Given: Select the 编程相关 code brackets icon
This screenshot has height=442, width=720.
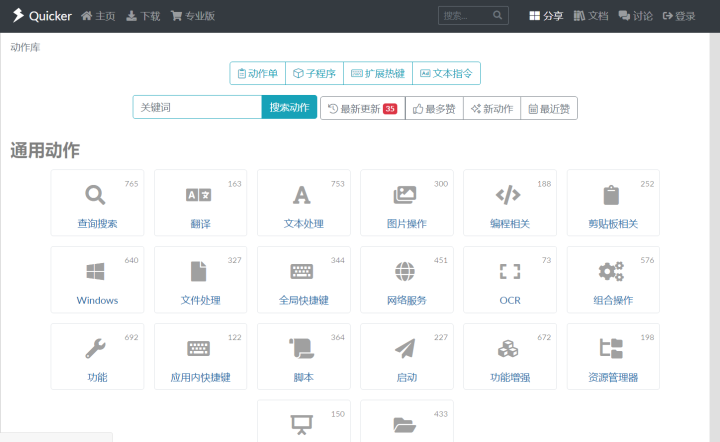Looking at the screenshot, I should click(x=508, y=195).
